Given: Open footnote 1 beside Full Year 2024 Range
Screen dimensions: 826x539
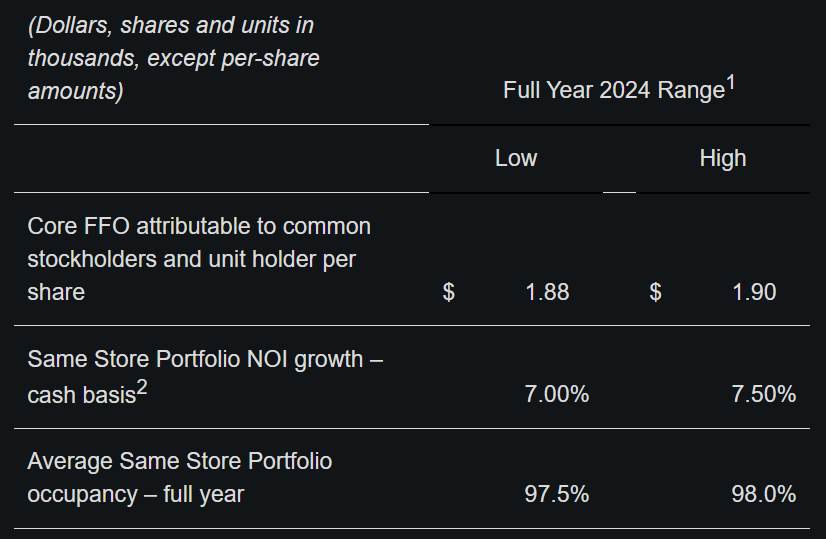Looking at the screenshot, I should tap(730, 84).
